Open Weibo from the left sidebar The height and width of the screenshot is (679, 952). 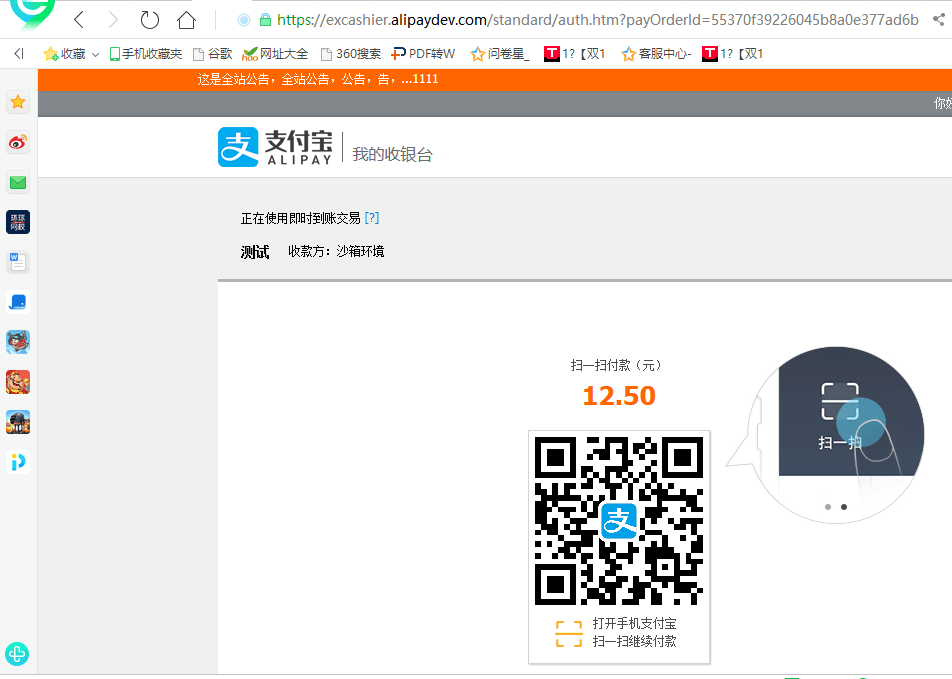(17, 143)
